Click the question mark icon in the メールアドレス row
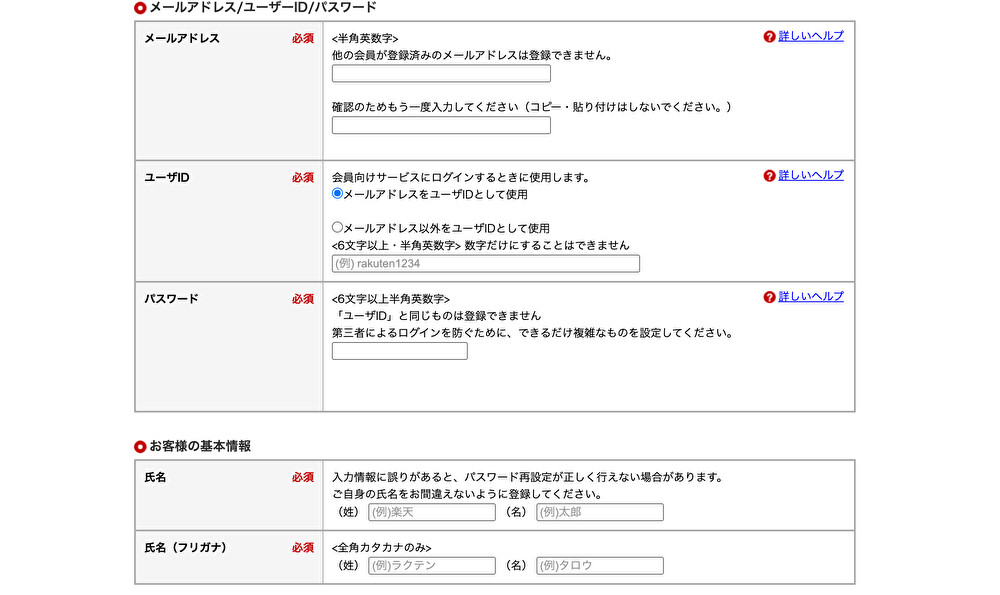 coord(769,37)
